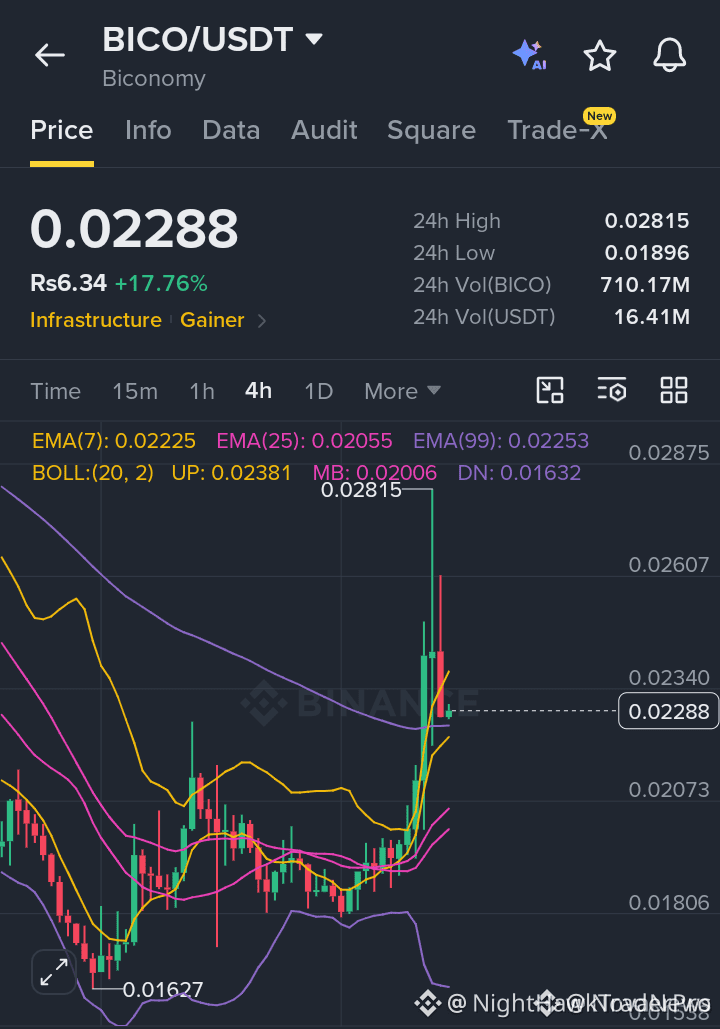The width and height of the screenshot is (720, 1029).
Task: Click the +17.76% change value
Action: coord(161,284)
